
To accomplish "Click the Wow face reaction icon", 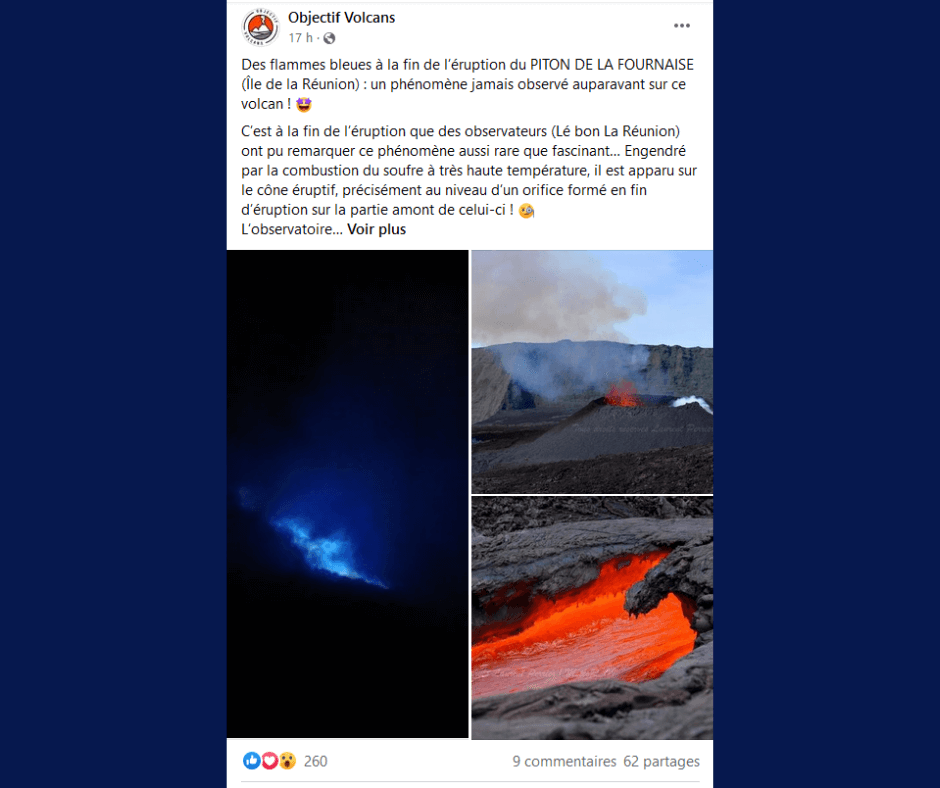I will [288, 761].
